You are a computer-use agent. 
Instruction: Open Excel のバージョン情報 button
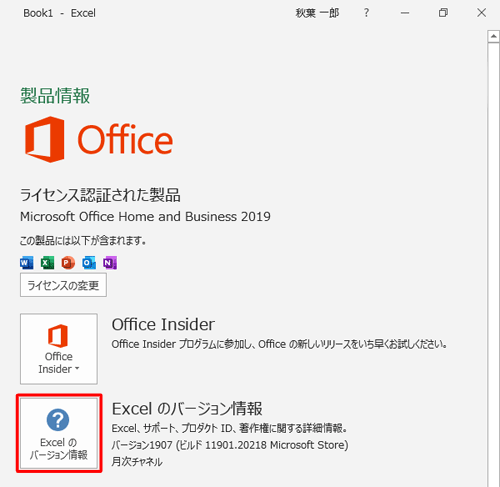59,433
